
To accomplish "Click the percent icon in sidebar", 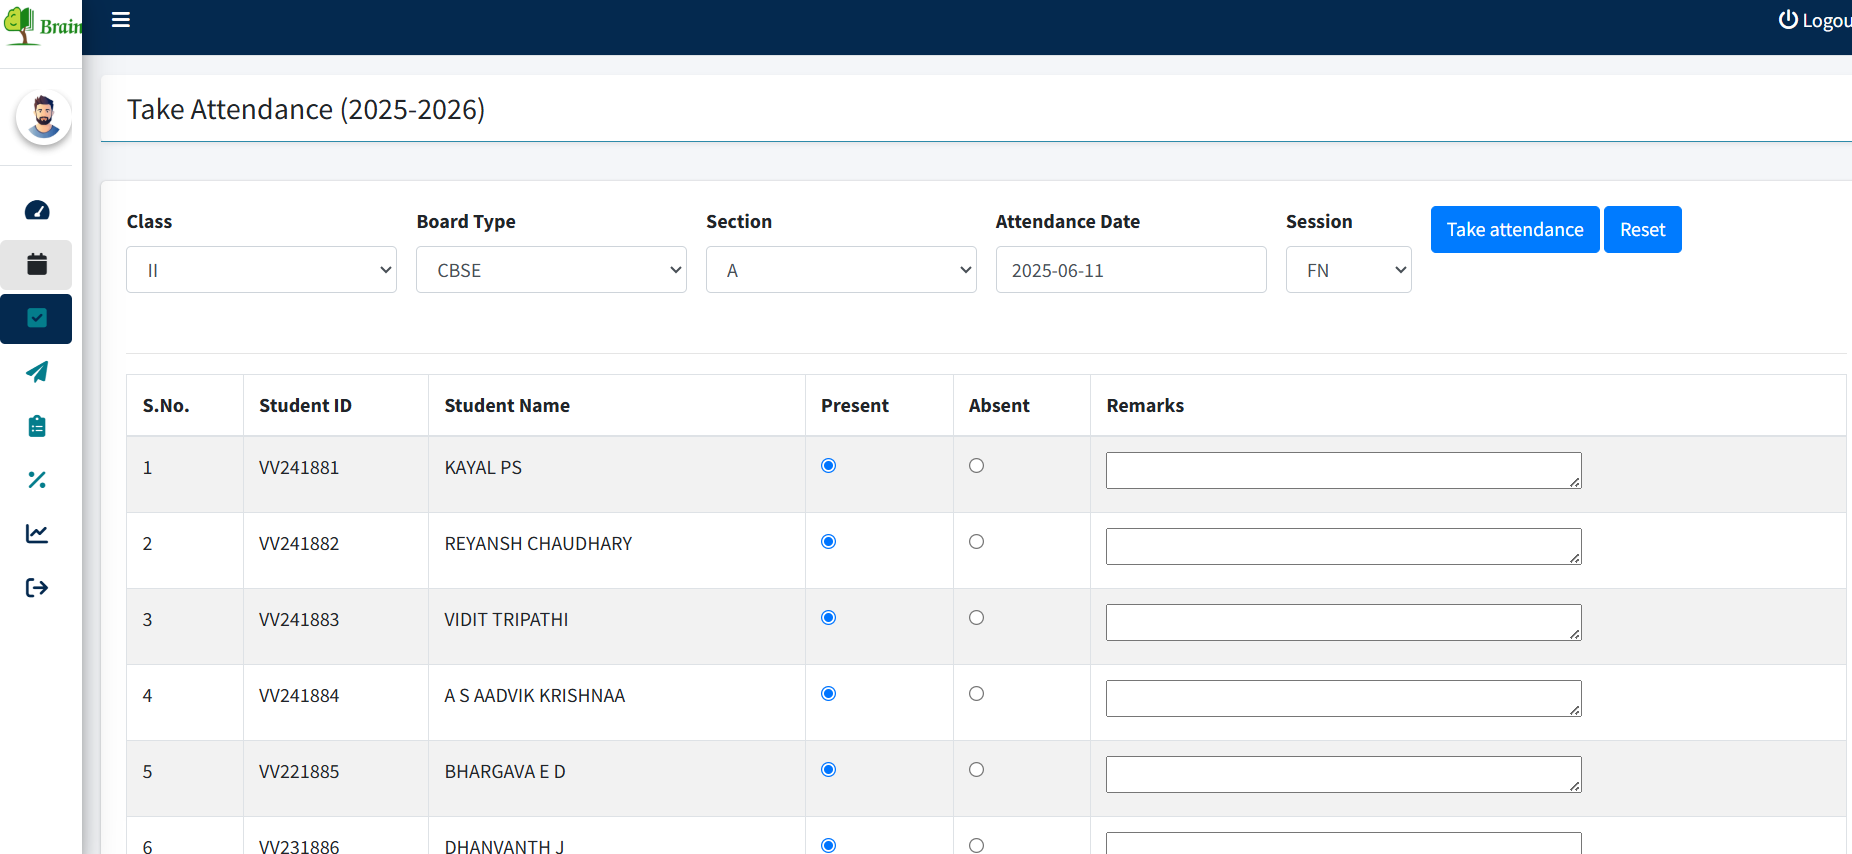I will [37, 480].
